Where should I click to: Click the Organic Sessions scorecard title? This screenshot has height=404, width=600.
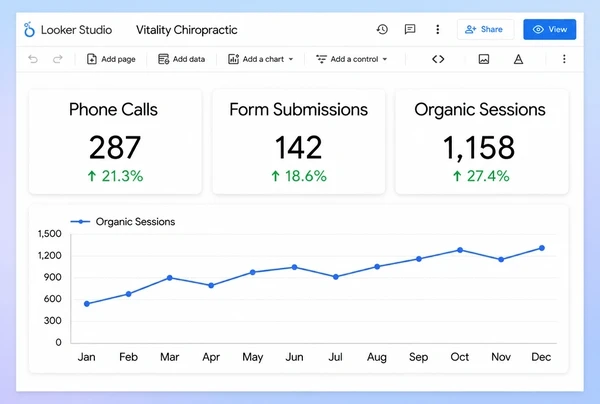[x=480, y=110]
